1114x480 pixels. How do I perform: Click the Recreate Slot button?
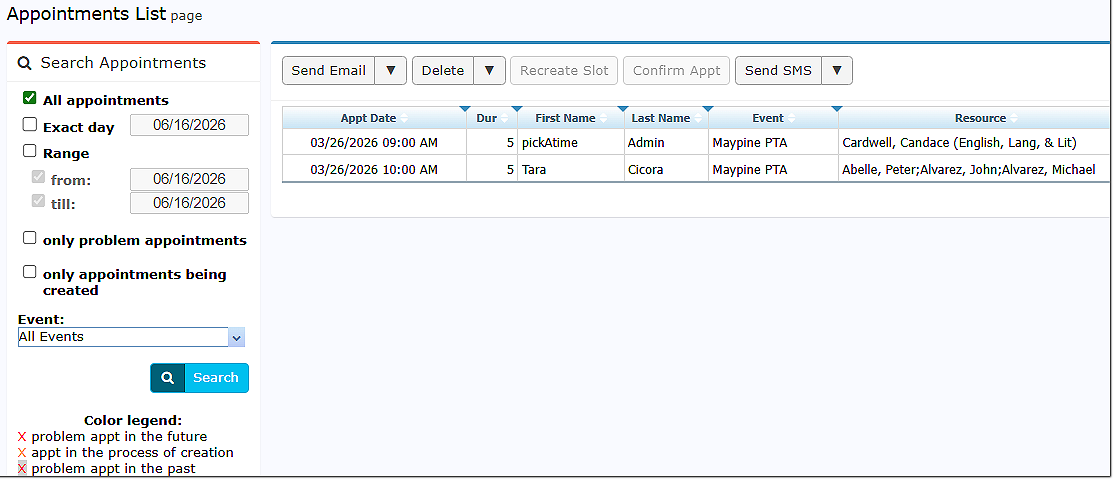564,71
